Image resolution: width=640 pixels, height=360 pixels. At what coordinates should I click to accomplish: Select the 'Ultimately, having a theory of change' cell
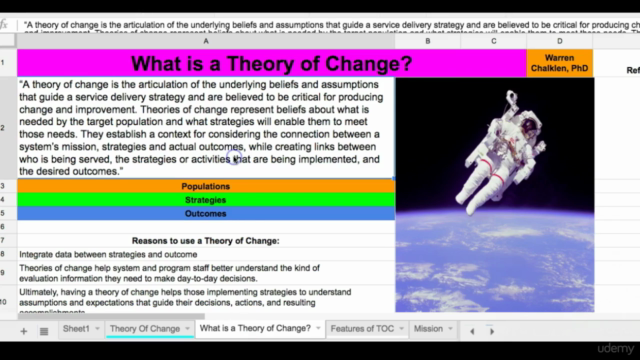[x=206, y=299]
